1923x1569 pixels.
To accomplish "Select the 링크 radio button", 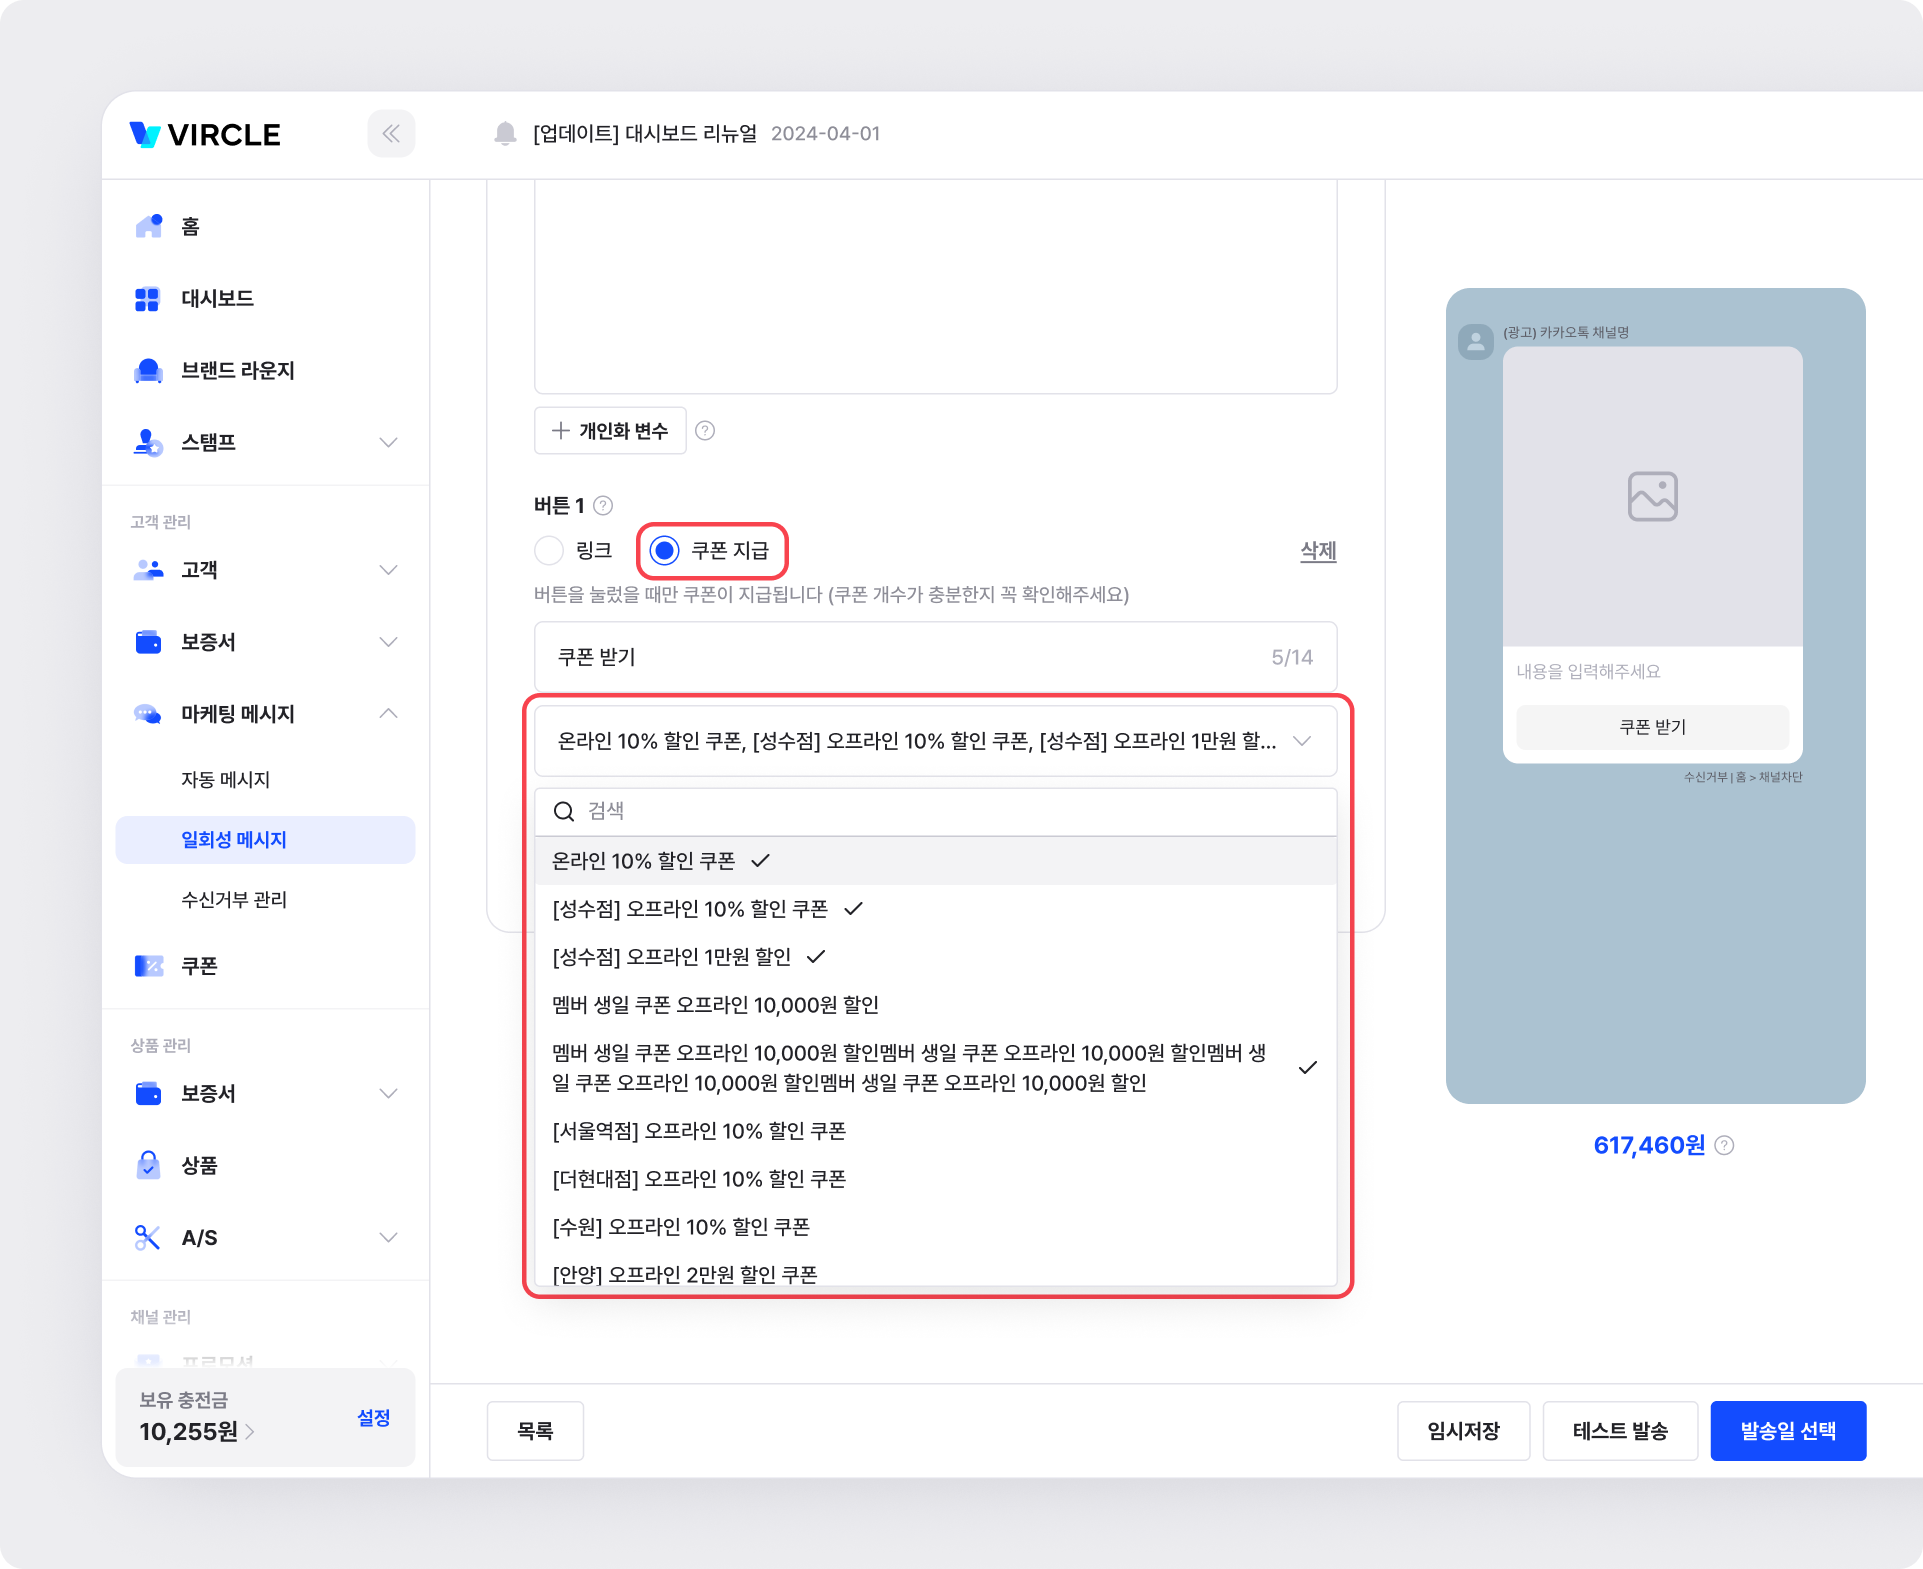I will (x=549, y=550).
